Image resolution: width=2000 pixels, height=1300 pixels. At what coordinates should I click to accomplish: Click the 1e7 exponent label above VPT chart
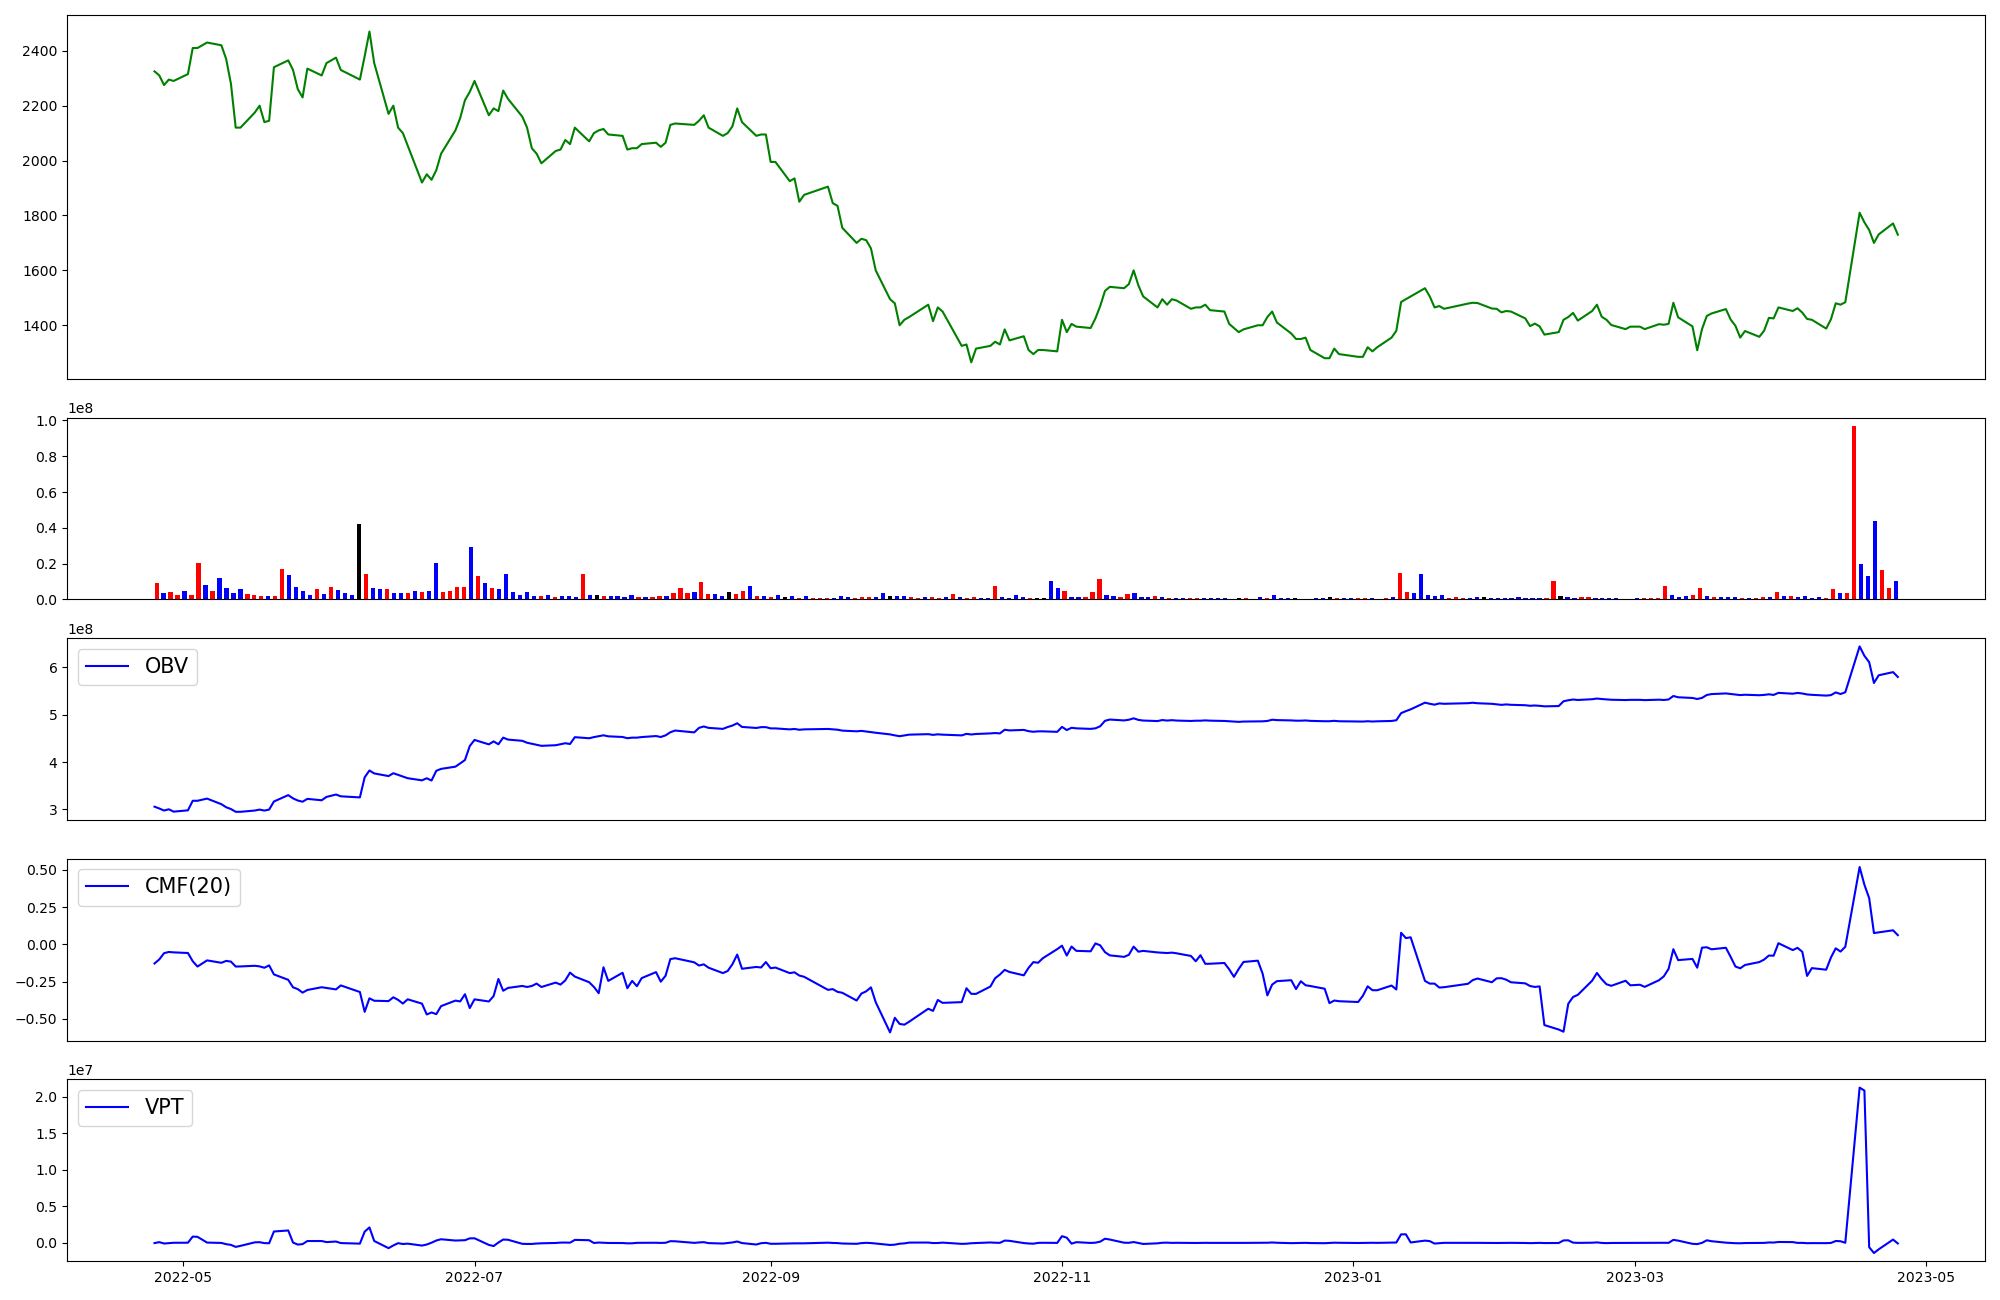pyautogui.click(x=80, y=1070)
